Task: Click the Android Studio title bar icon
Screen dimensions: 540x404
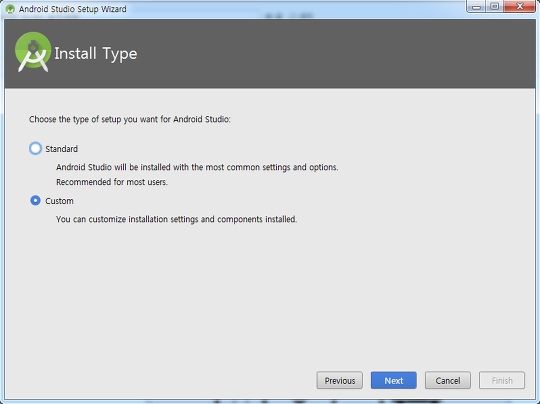Action: click(10, 9)
